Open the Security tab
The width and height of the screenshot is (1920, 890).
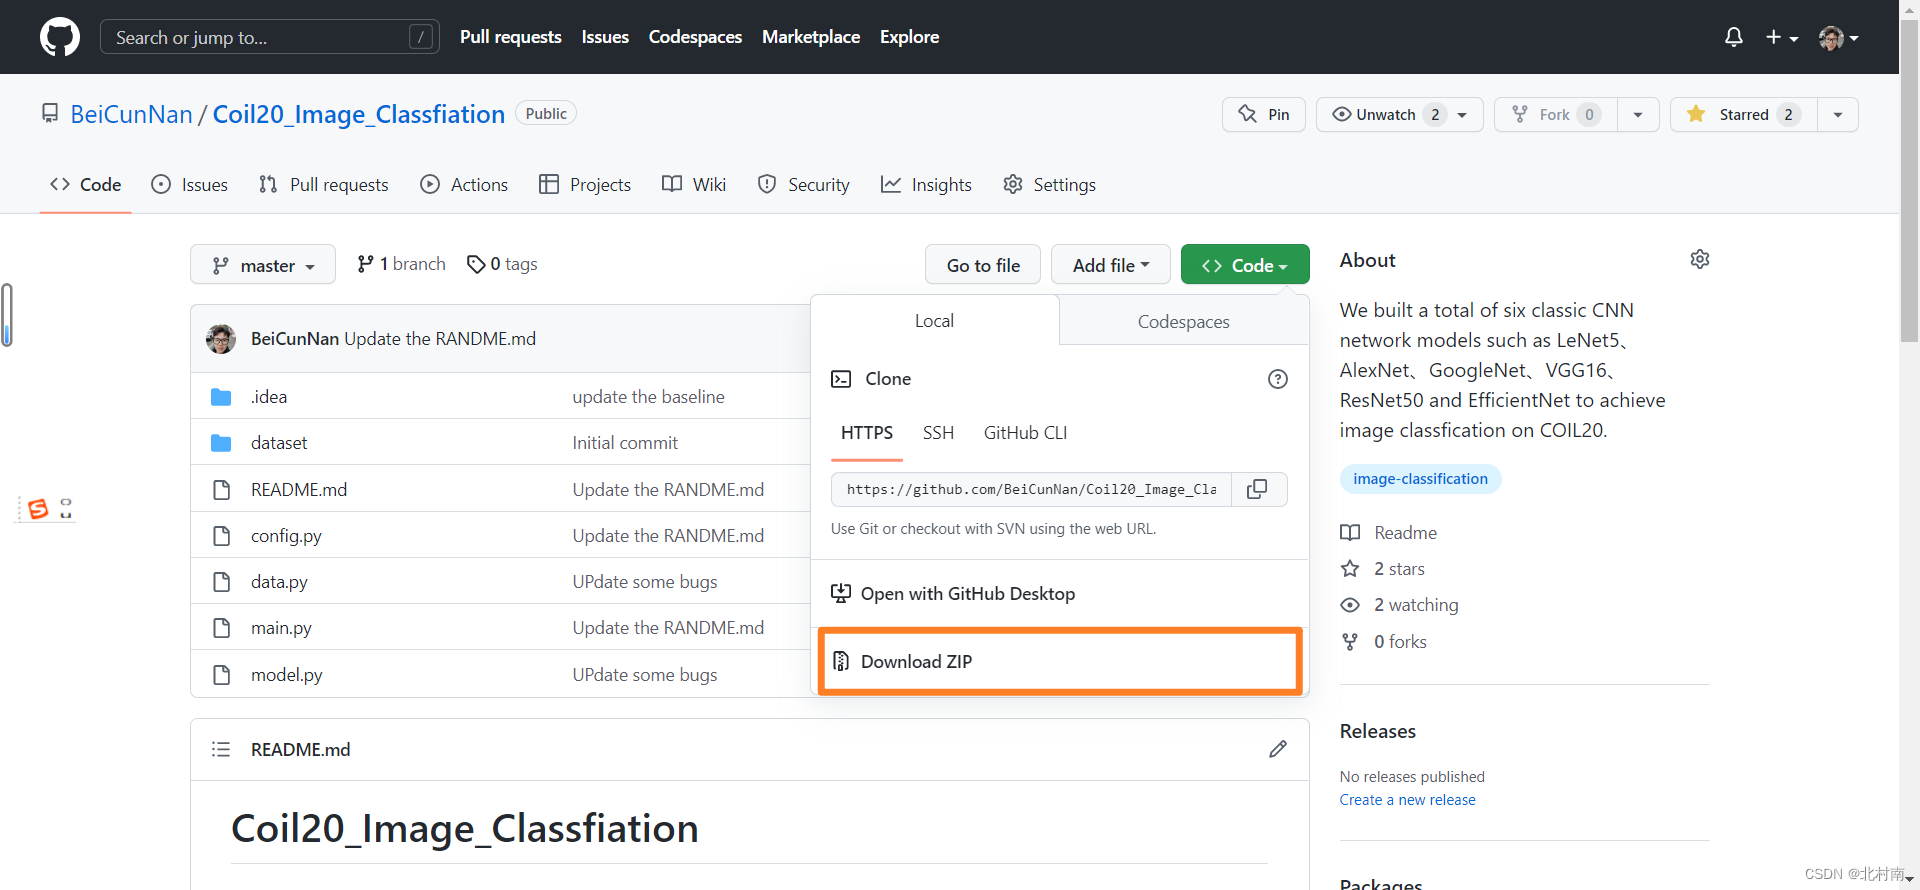point(804,185)
